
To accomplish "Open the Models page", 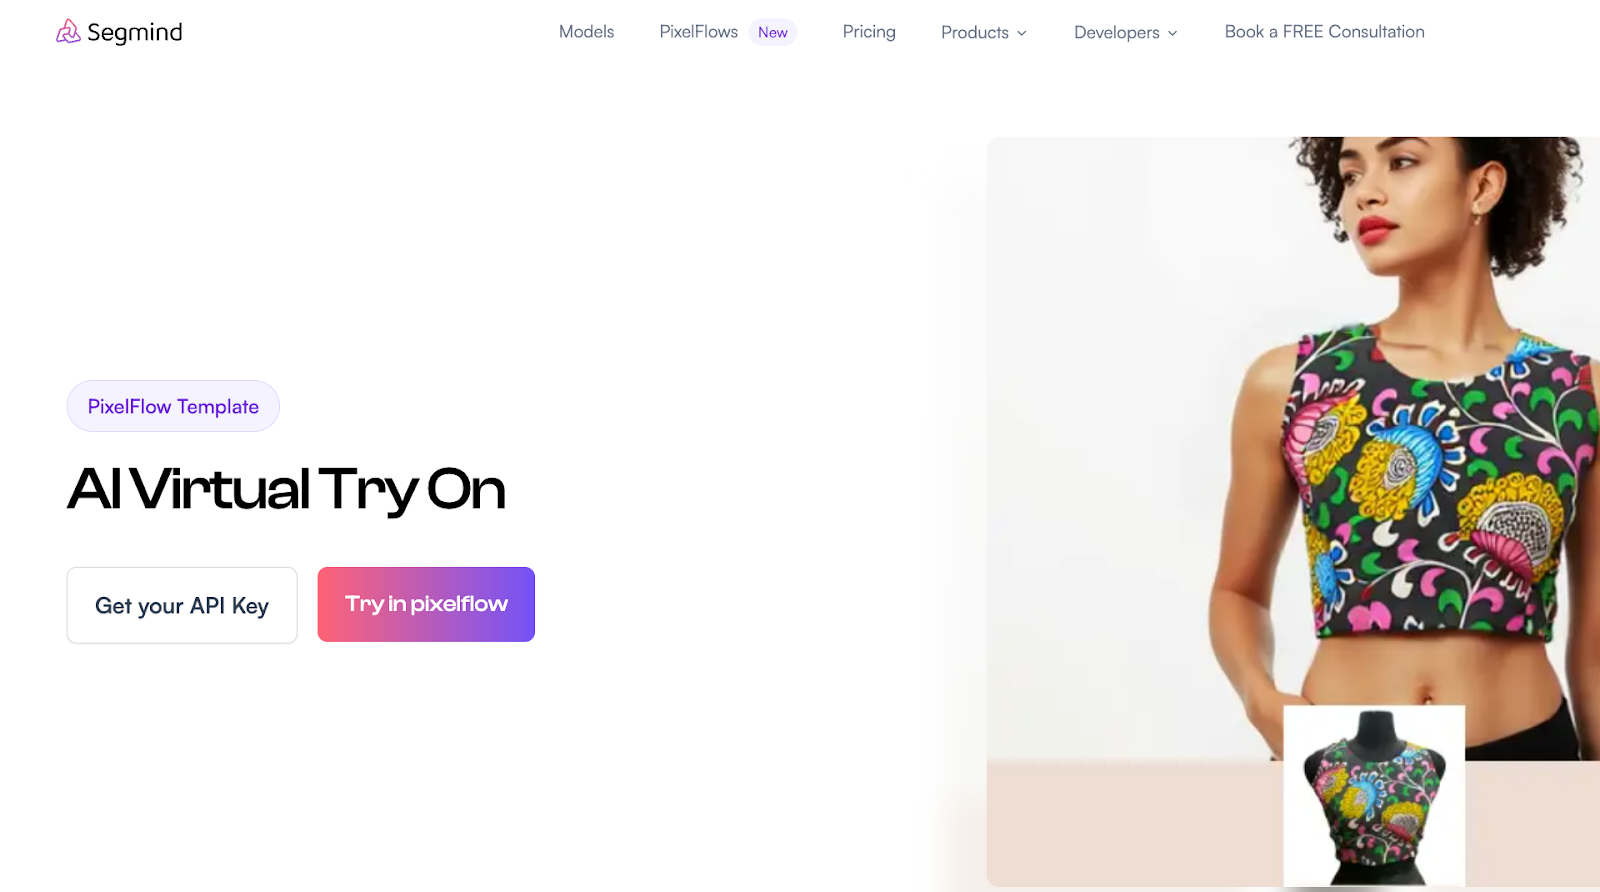I will click(587, 32).
